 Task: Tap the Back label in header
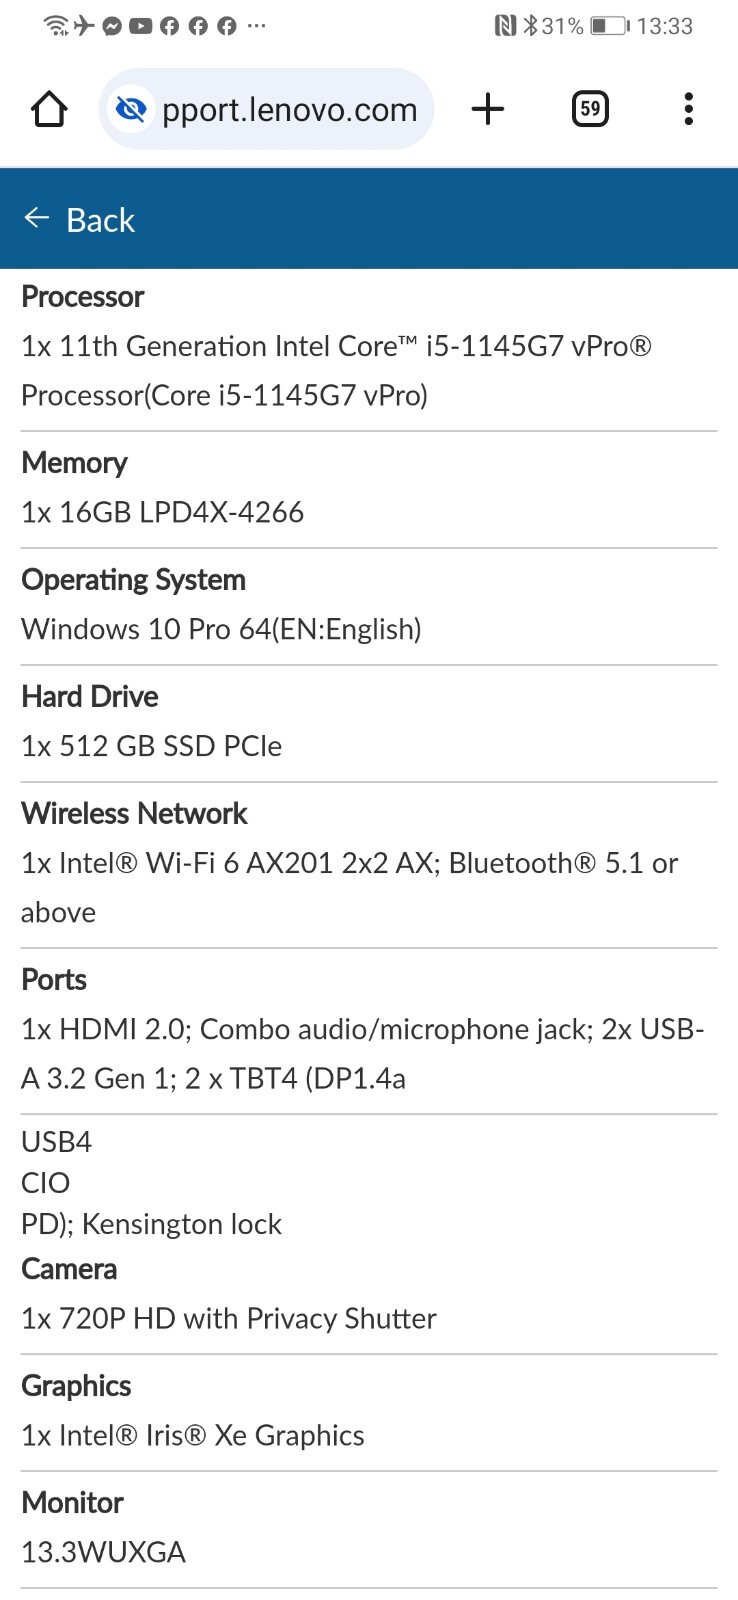coord(100,220)
